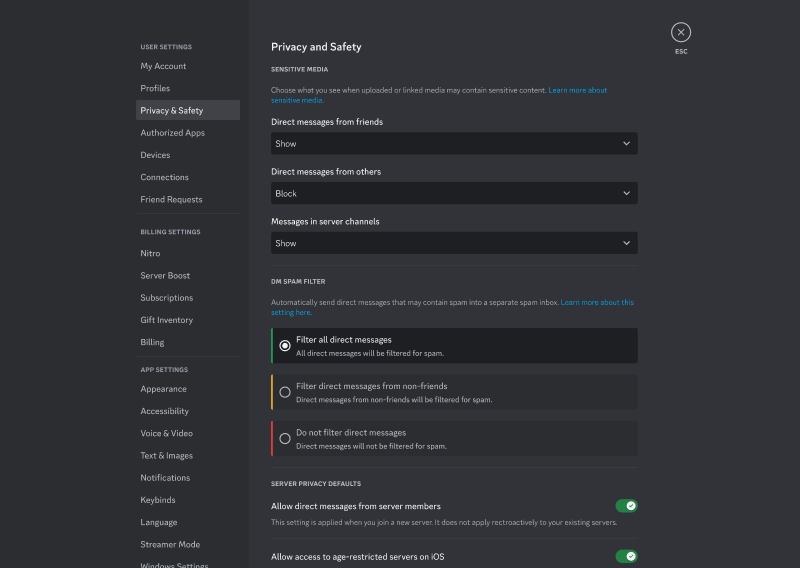
Task: Open Keybinds settings page
Action: 158,500
